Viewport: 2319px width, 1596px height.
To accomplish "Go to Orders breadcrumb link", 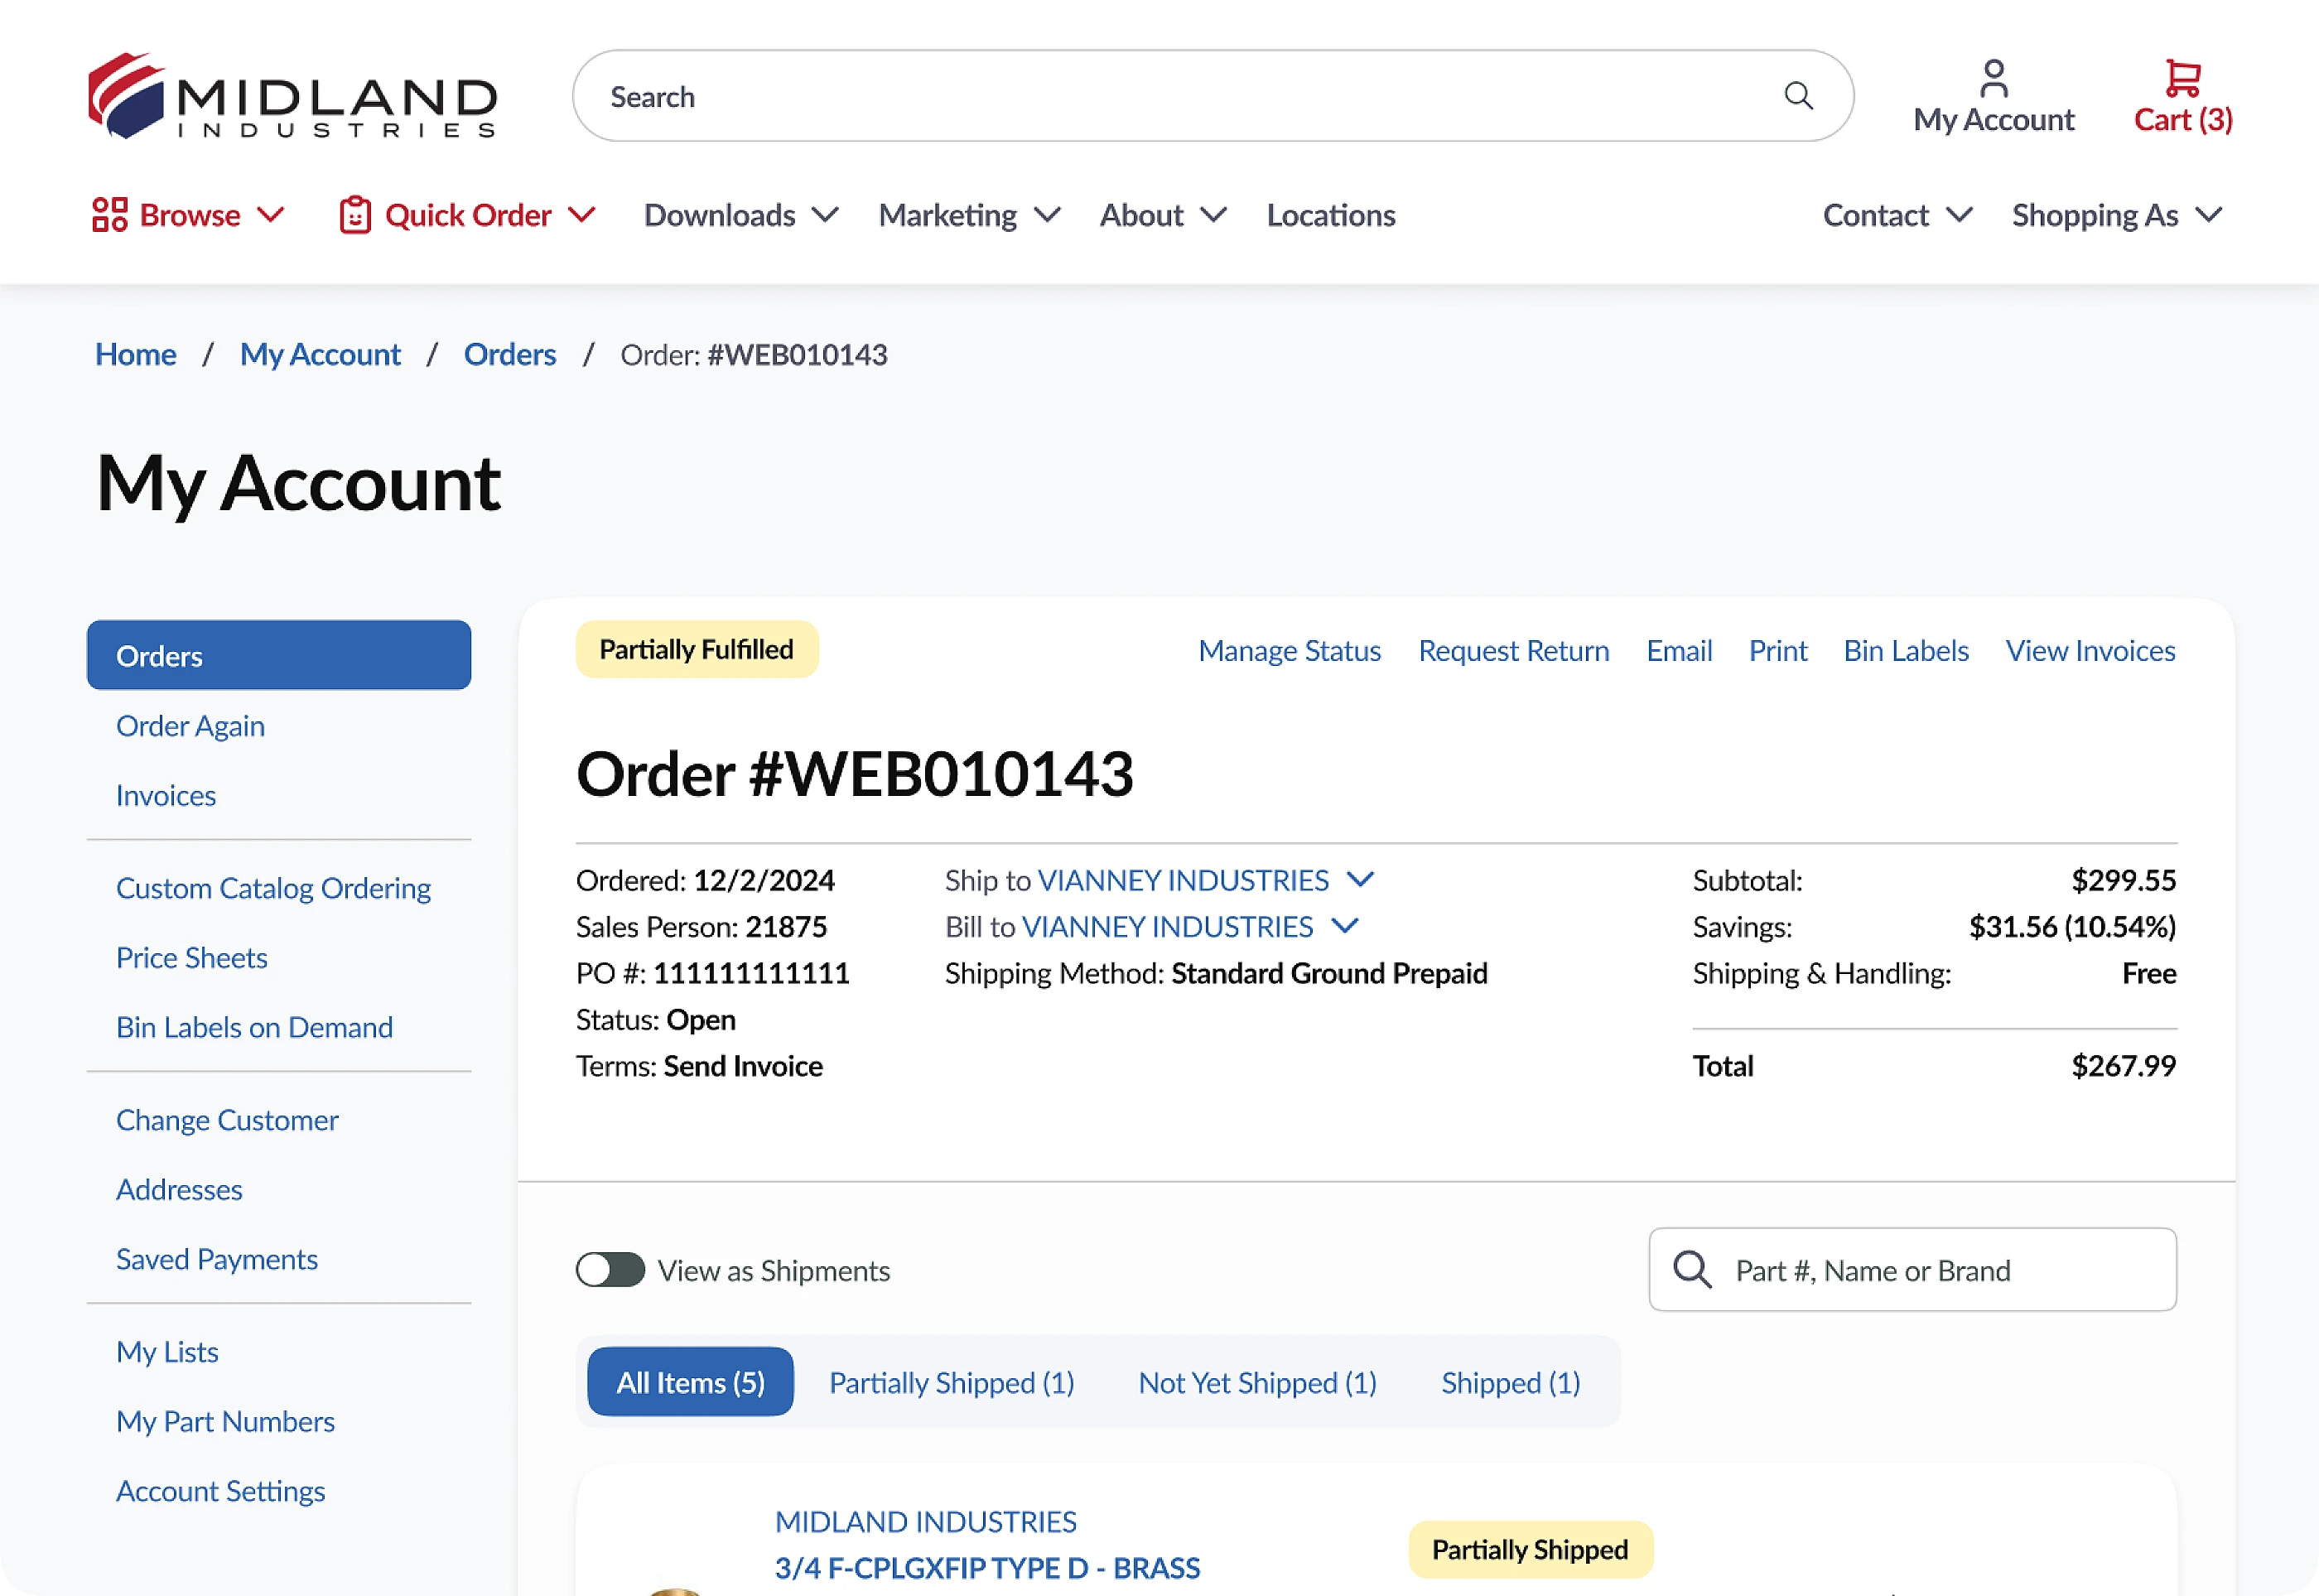I will (509, 354).
